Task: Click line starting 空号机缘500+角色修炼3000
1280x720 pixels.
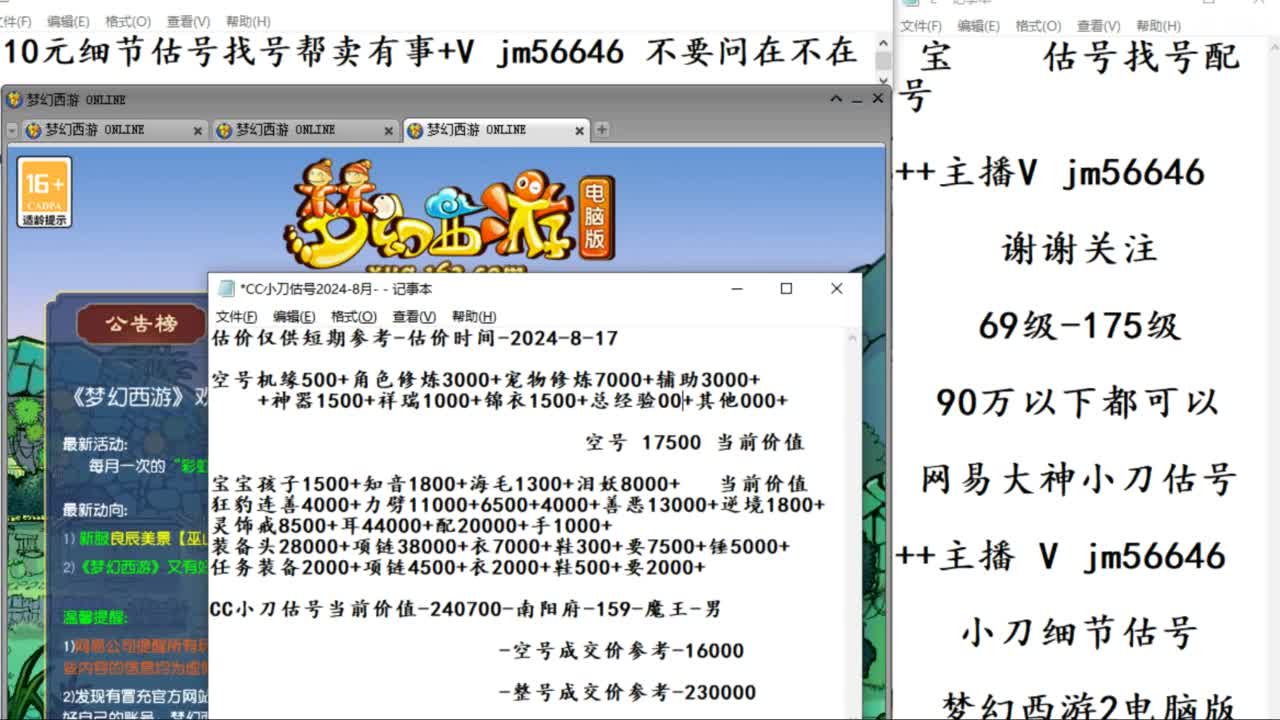Action: tap(486, 380)
